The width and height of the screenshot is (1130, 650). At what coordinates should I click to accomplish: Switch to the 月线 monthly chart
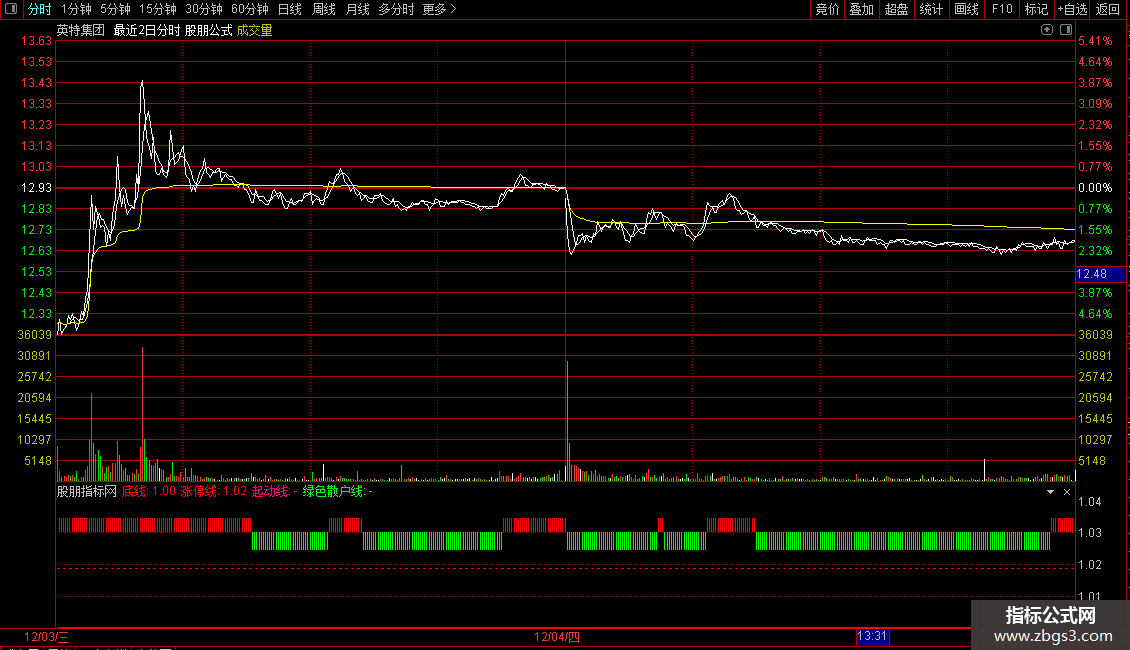(357, 9)
